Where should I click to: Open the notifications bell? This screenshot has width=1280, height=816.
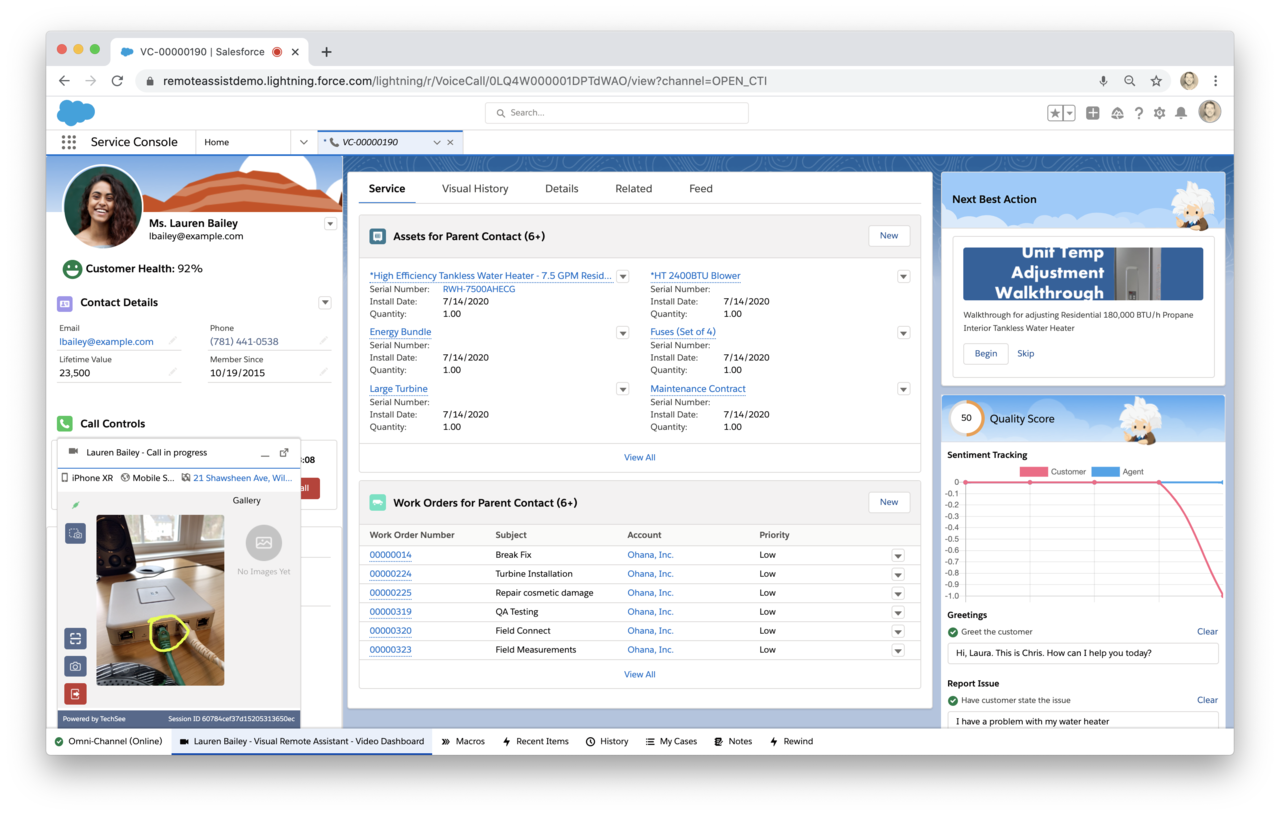pos(1181,113)
